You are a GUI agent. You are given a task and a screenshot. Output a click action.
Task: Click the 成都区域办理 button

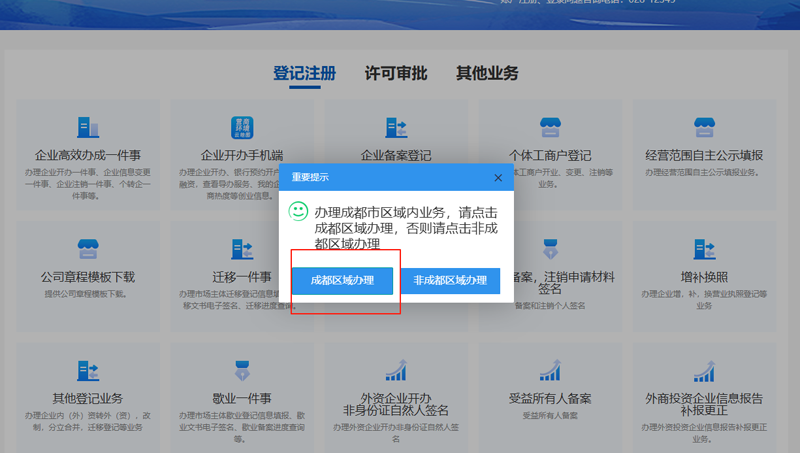342,281
